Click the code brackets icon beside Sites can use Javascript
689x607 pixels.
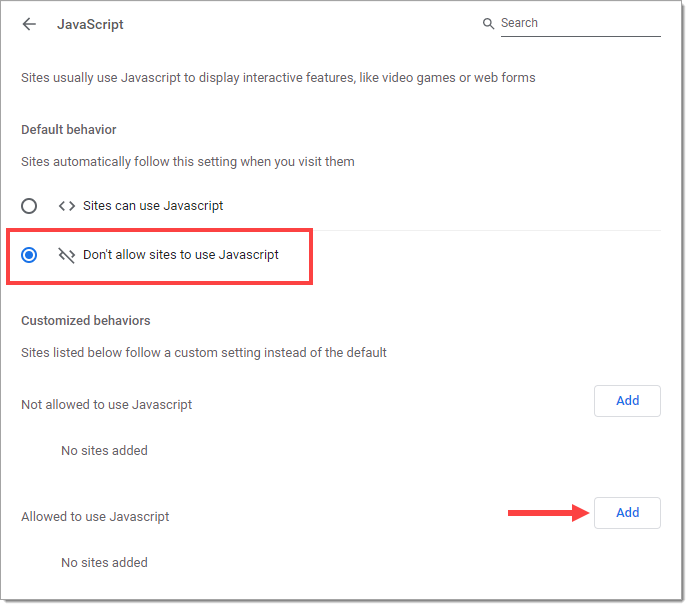click(x=67, y=206)
